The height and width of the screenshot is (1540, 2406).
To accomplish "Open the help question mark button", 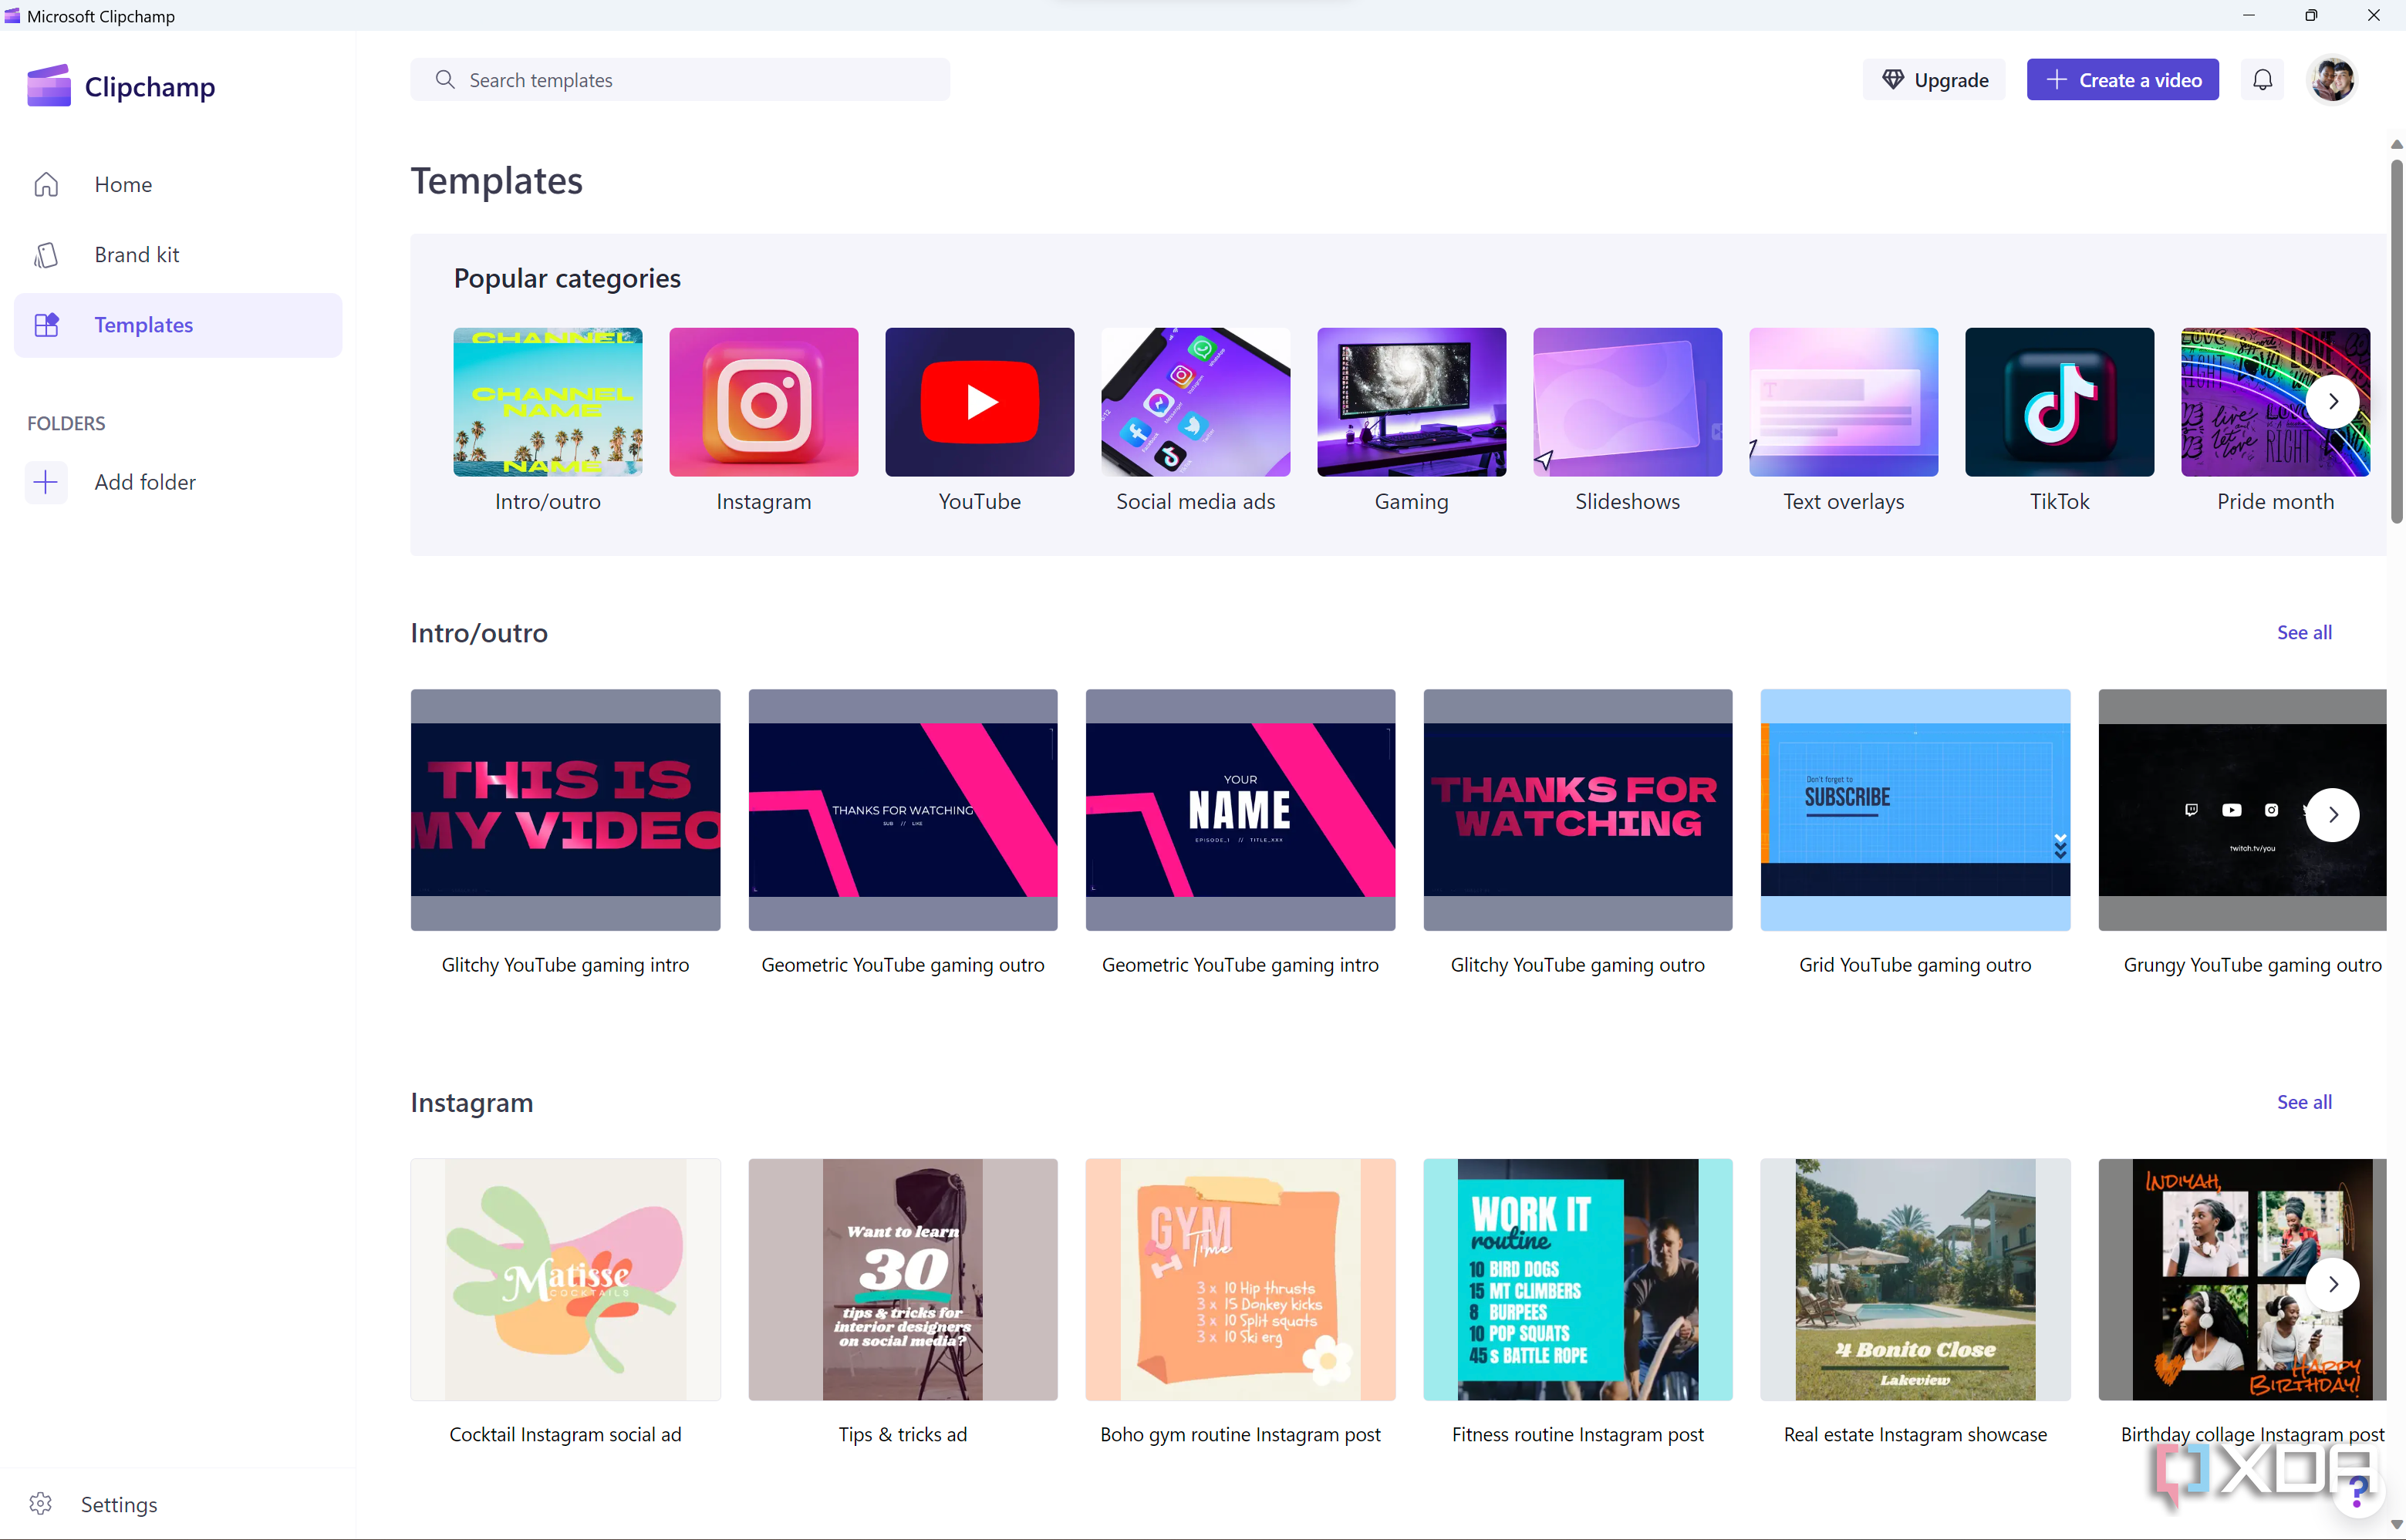I will [2358, 1493].
